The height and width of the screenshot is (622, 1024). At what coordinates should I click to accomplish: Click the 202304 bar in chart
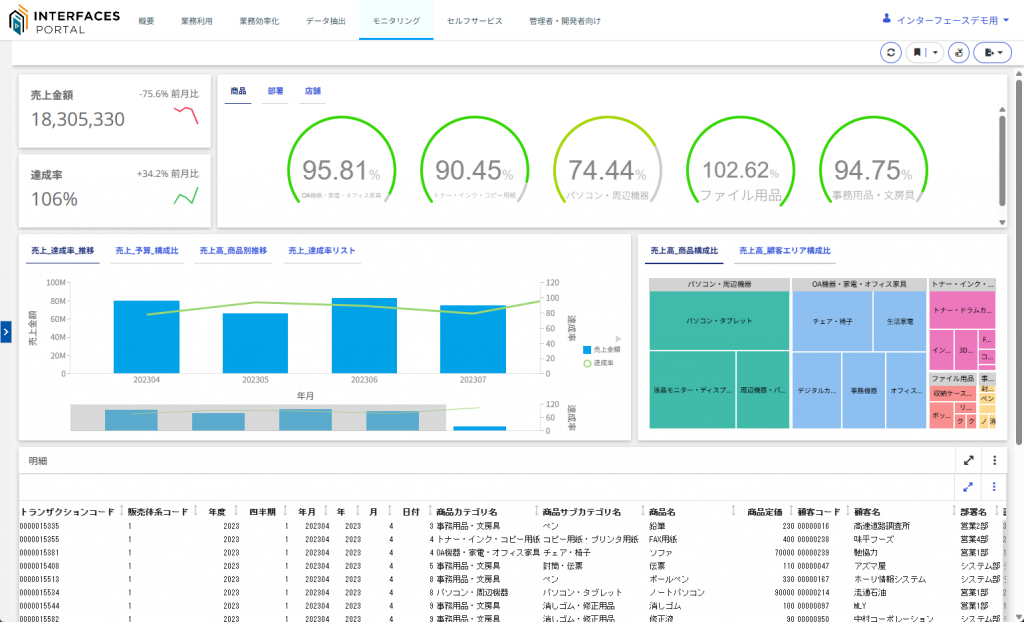(146, 337)
